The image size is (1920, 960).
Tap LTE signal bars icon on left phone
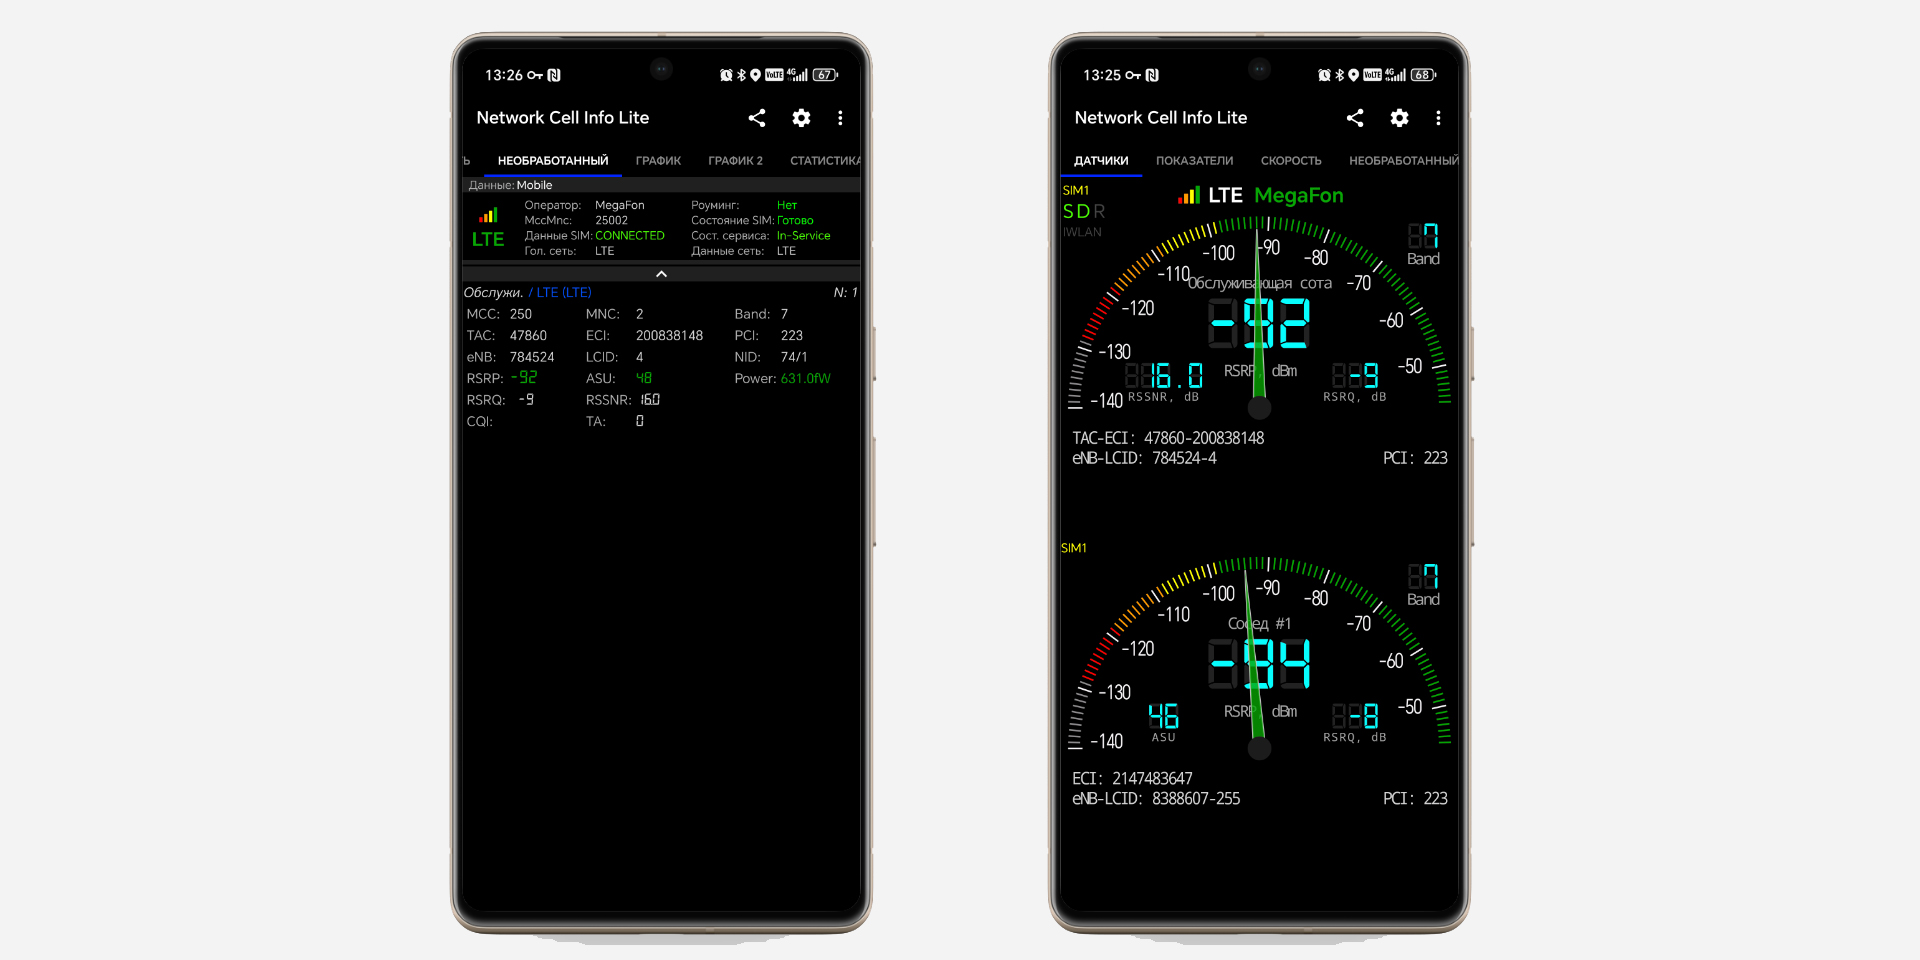point(488,215)
